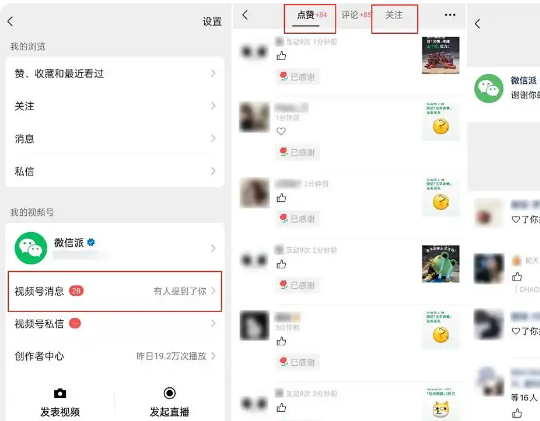
Task: Open the 关注 row chevron in 我的浏览
Action: (213, 106)
